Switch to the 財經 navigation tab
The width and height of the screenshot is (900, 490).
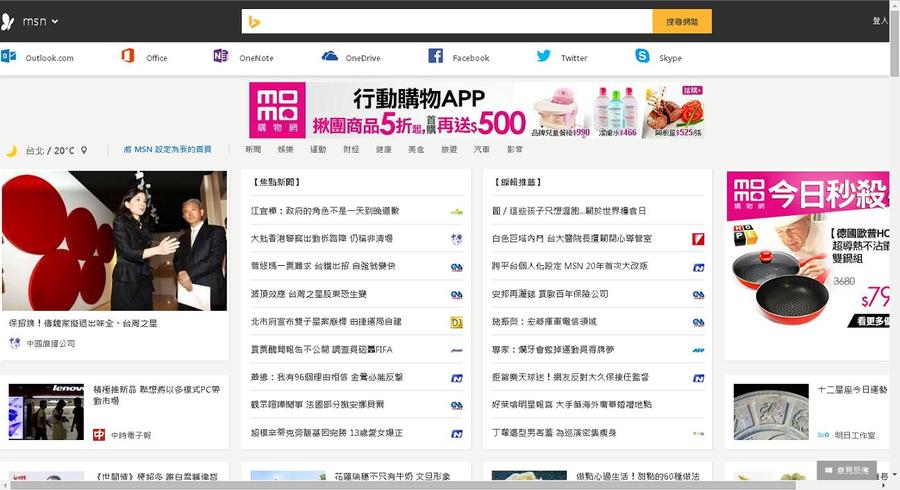pos(350,150)
